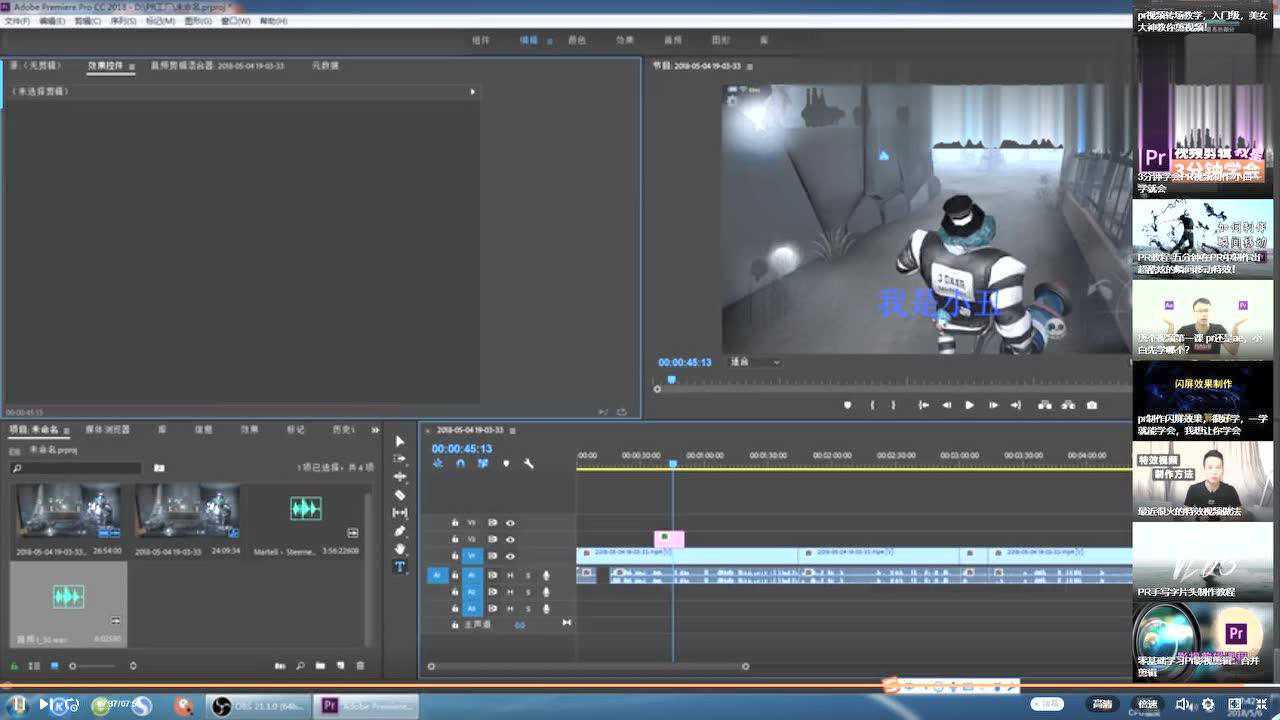Image resolution: width=1280 pixels, height=720 pixels.
Task: Switch project panel to icon view
Action: pos(55,666)
